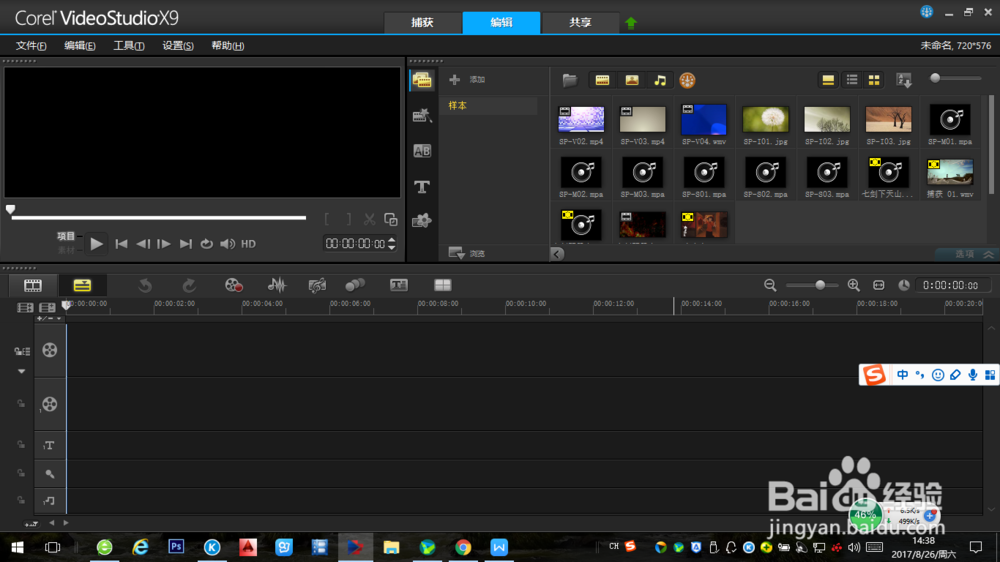
Task: Collapse the library folder list arrow
Action: click(557, 254)
